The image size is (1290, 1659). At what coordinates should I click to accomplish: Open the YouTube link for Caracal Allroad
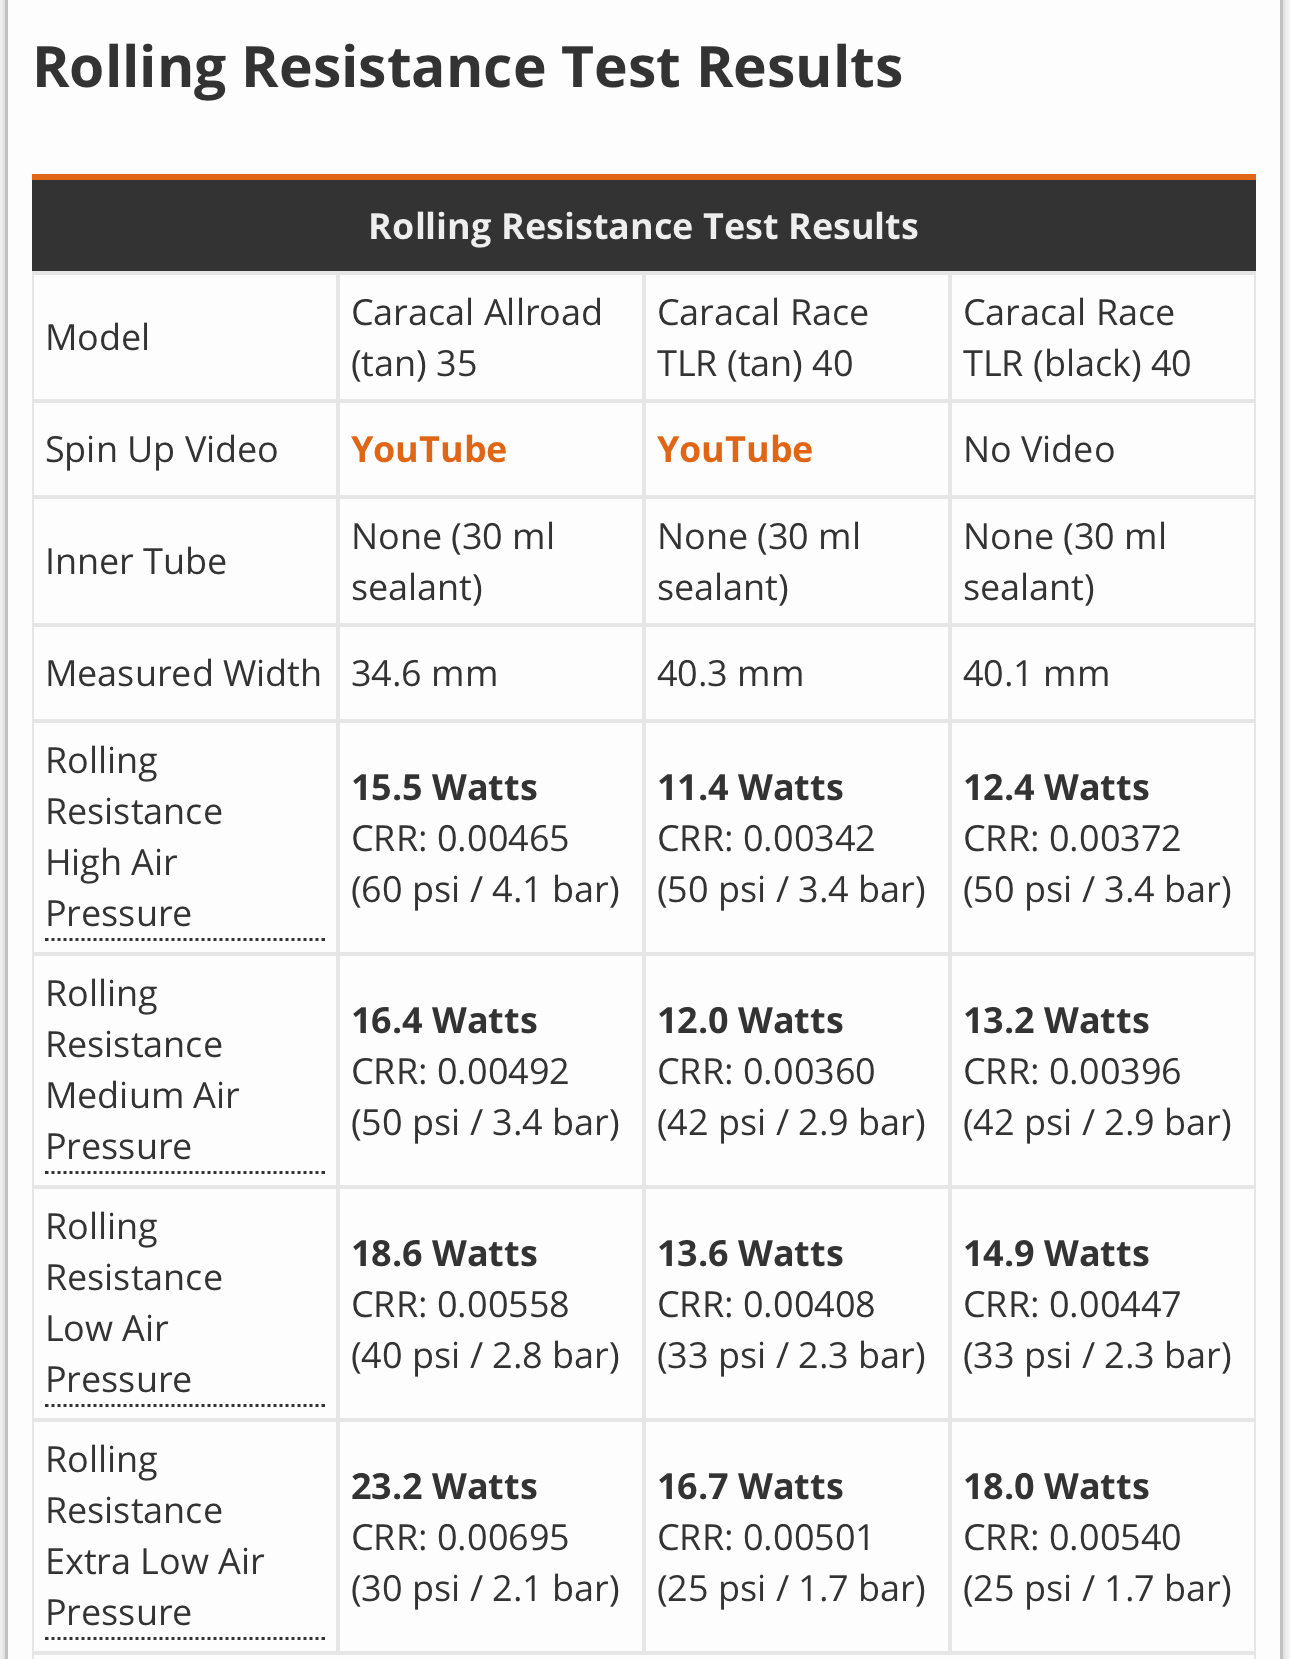pos(429,450)
